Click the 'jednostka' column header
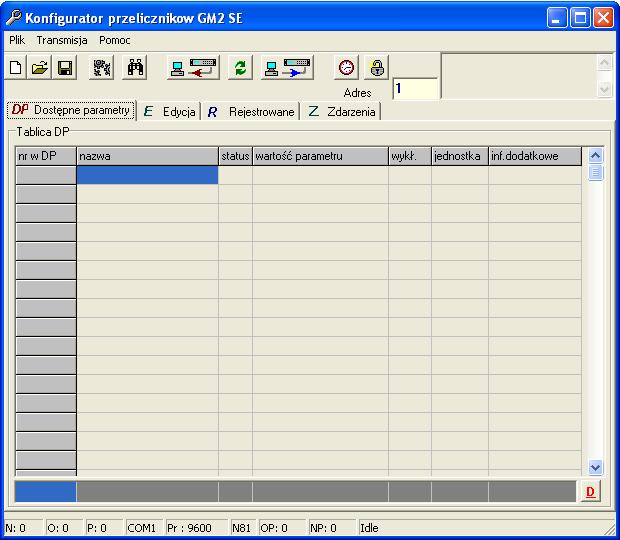Image resolution: width=620 pixels, height=540 pixels. pos(460,156)
